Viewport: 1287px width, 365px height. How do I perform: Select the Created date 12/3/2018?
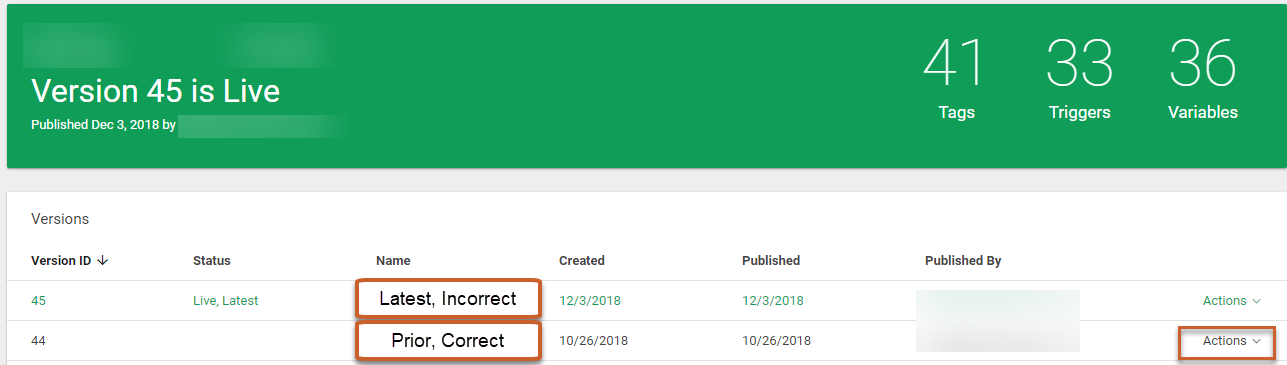click(589, 301)
